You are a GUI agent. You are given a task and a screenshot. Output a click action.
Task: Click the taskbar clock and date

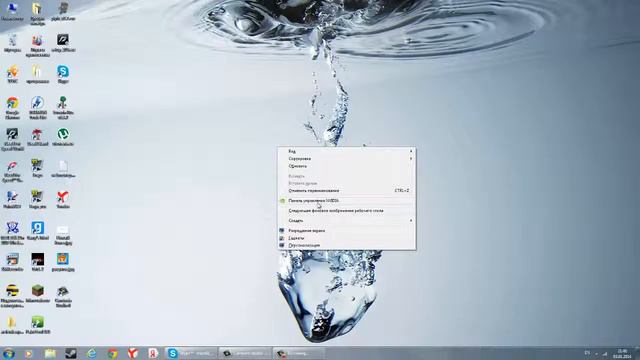622,354
